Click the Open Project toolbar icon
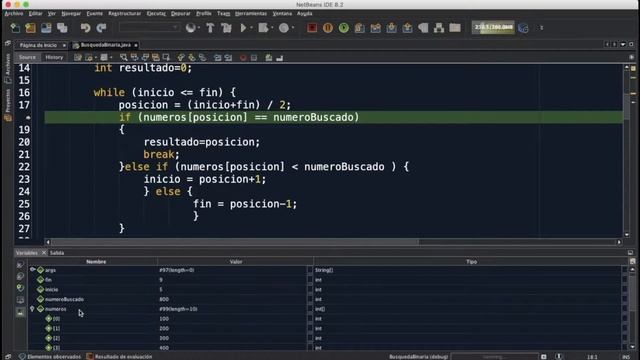 [x=46, y=28]
